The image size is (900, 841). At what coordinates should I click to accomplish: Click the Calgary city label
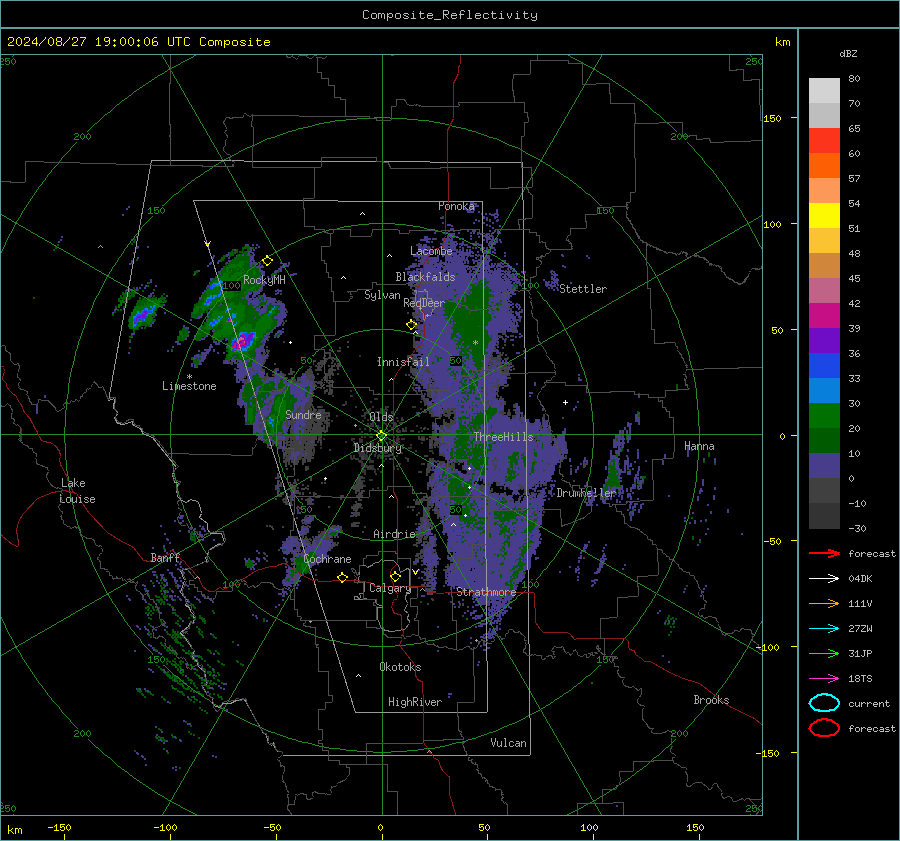390,588
